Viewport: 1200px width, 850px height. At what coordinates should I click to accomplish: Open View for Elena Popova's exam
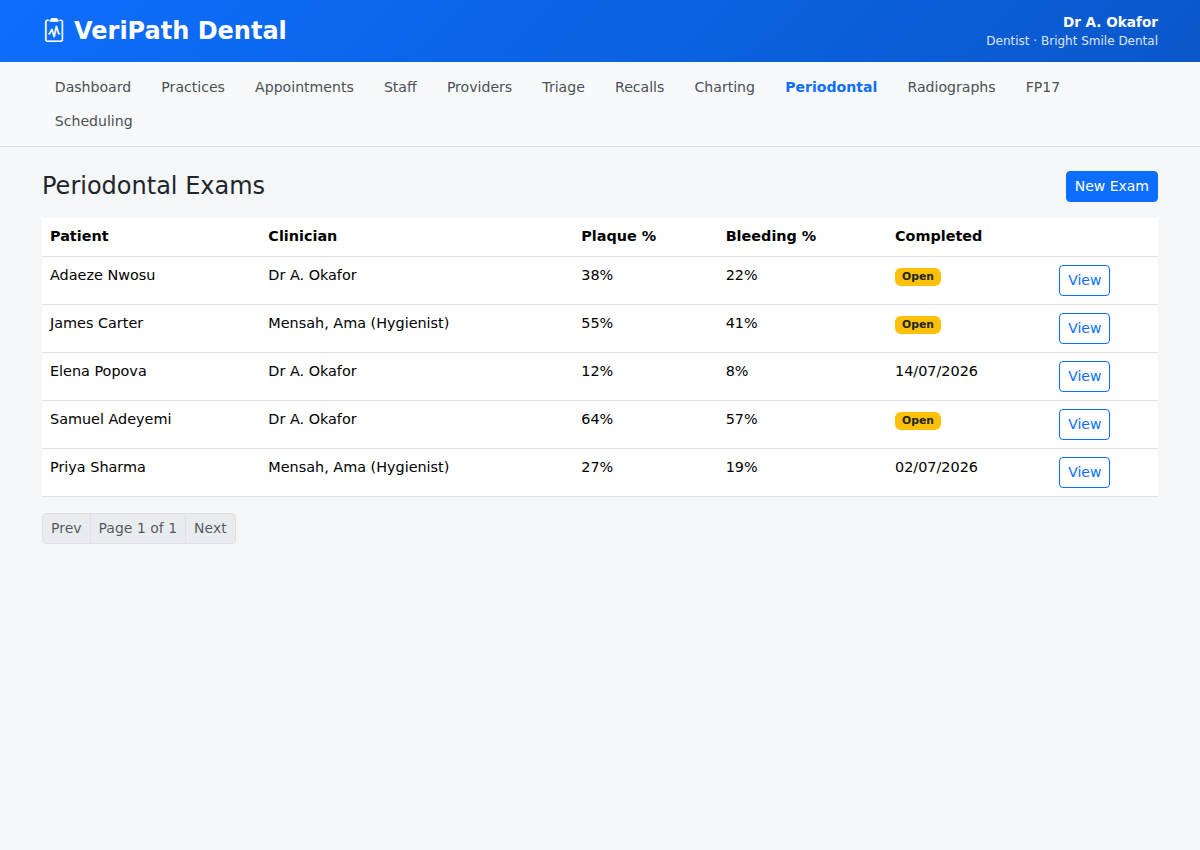[1084, 376]
